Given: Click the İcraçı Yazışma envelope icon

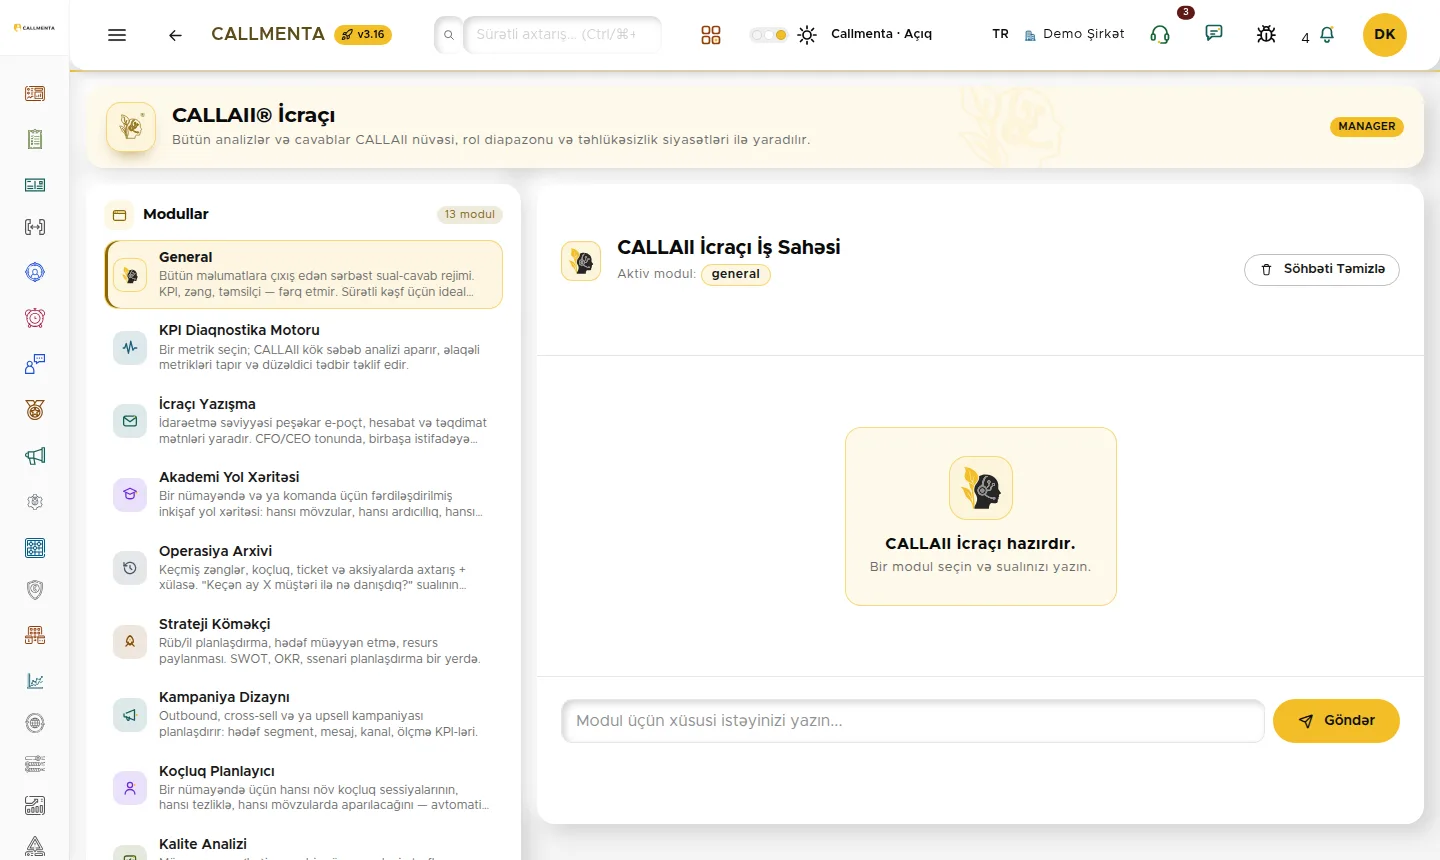Looking at the screenshot, I should coord(130,421).
